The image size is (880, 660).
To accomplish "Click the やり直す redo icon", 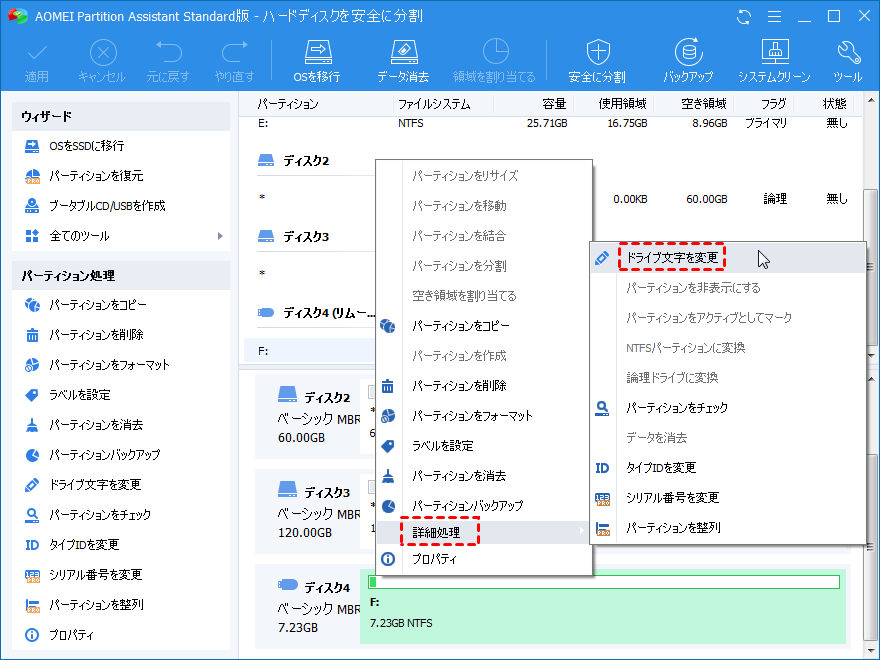I will point(235,61).
